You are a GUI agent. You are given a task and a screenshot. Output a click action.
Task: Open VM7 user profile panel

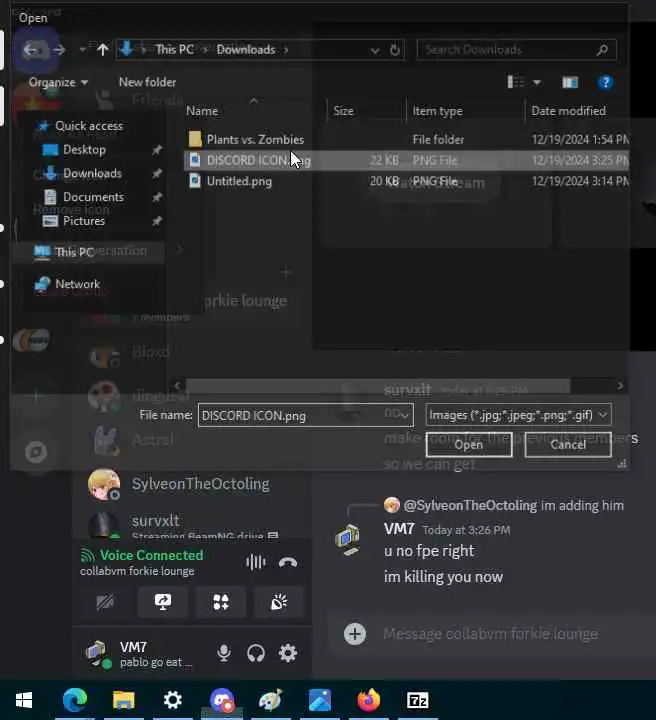tap(140, 653)
